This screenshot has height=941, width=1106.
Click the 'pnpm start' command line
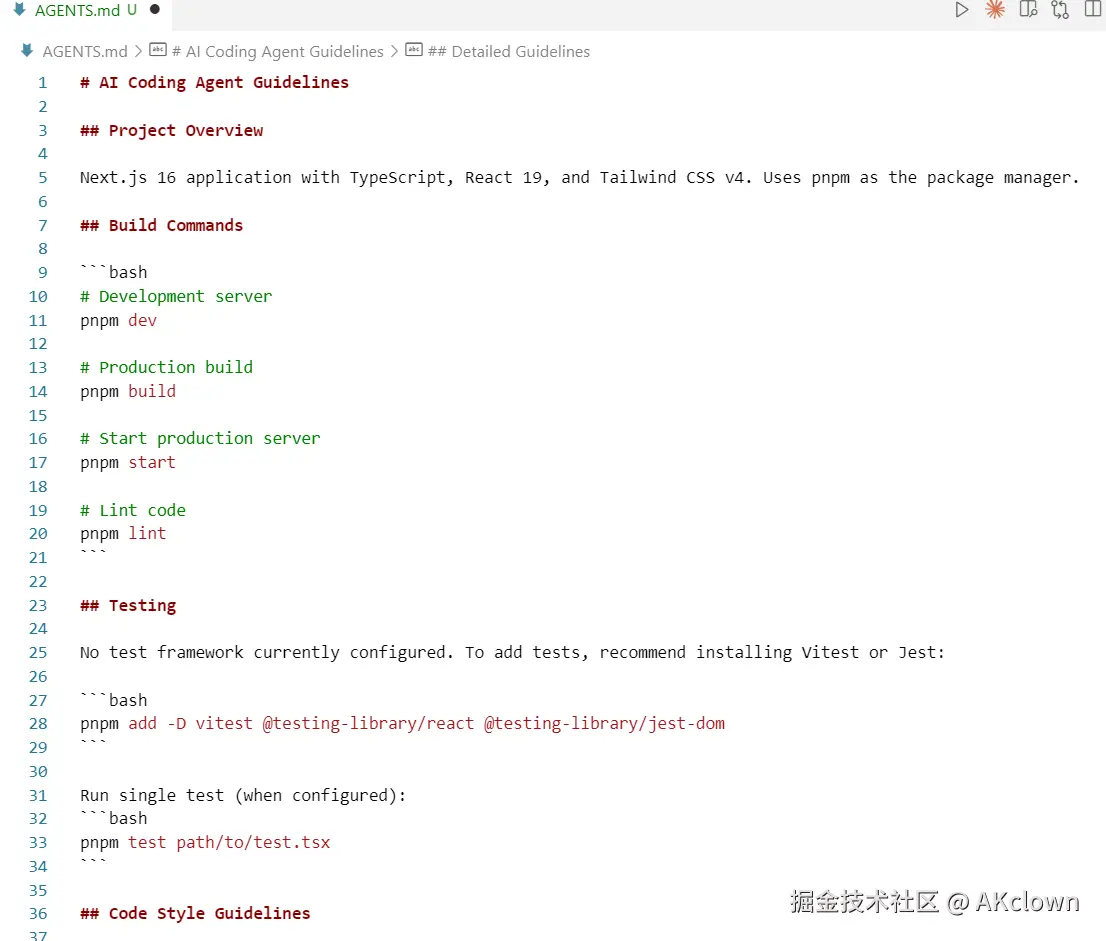128,463
